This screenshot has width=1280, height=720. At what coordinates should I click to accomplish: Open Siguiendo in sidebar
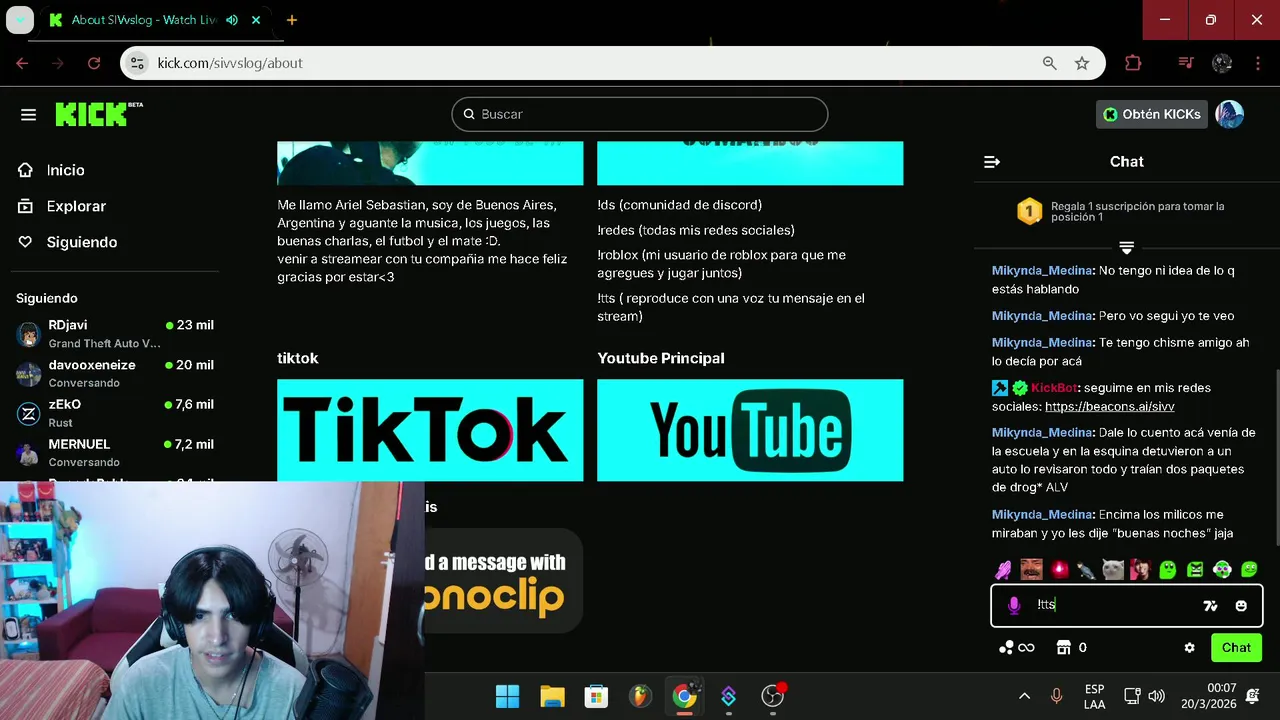tap(68, 242)
